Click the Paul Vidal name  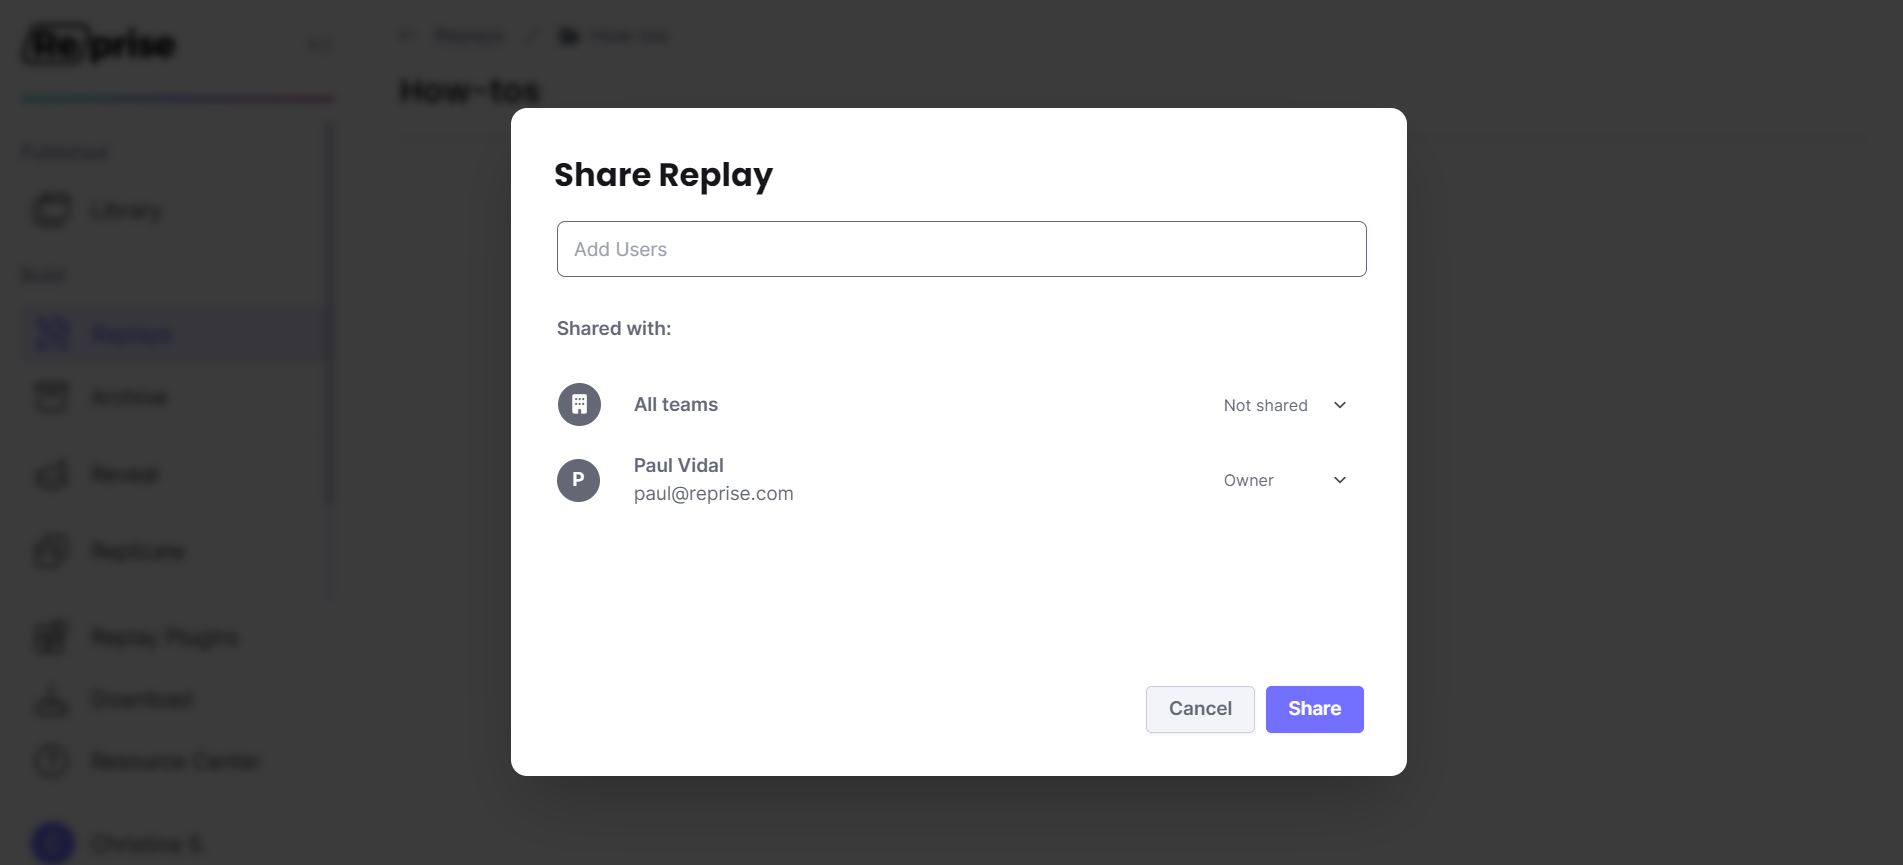678,465
